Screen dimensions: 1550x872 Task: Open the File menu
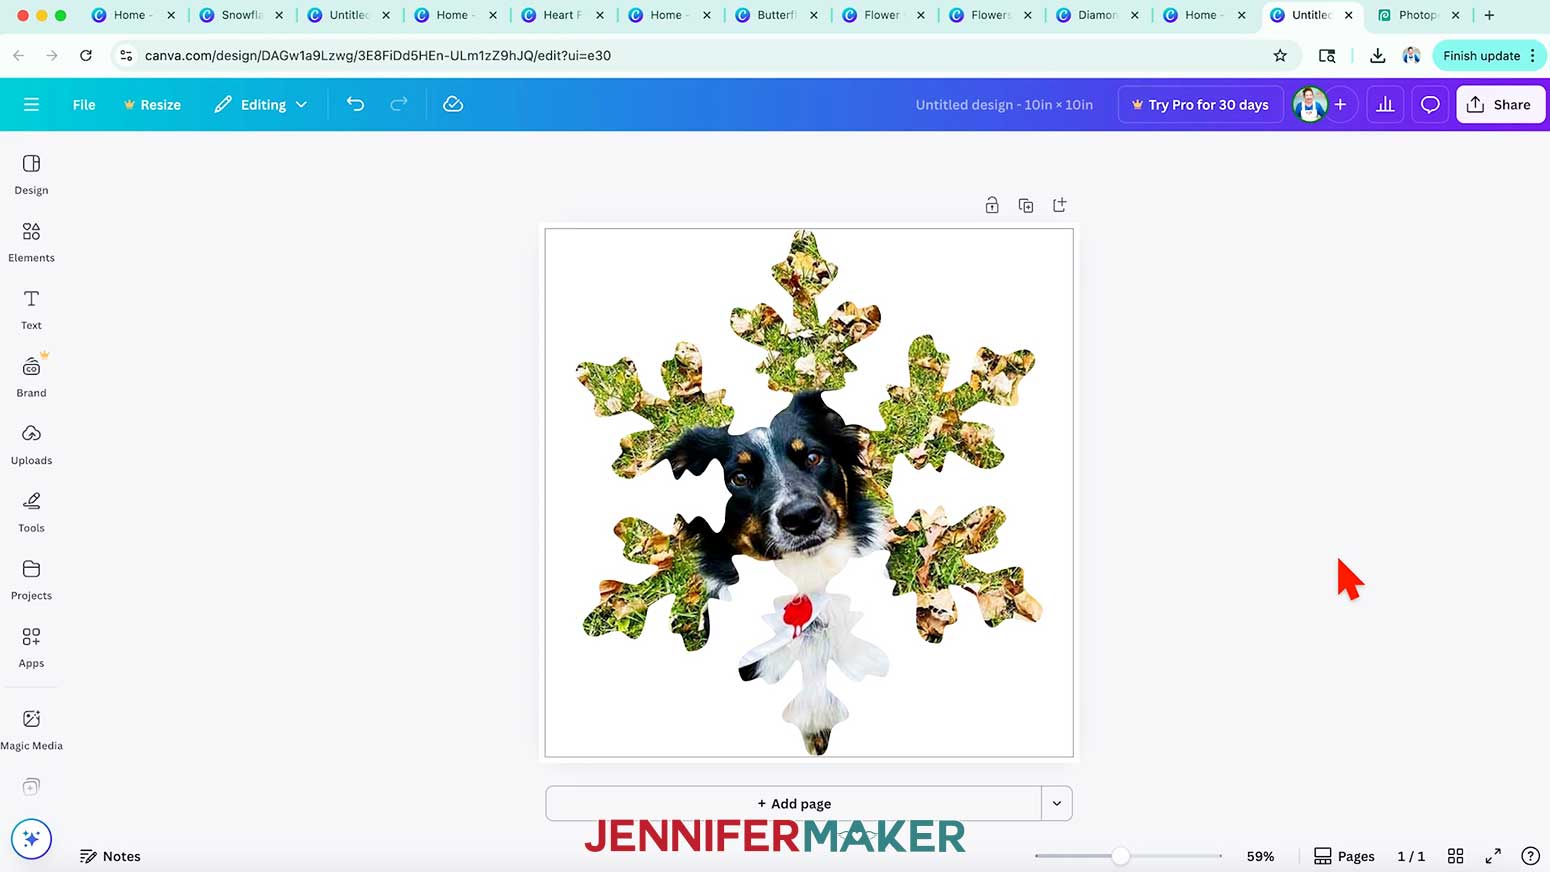pyautogui.click(x=84, y=104)
